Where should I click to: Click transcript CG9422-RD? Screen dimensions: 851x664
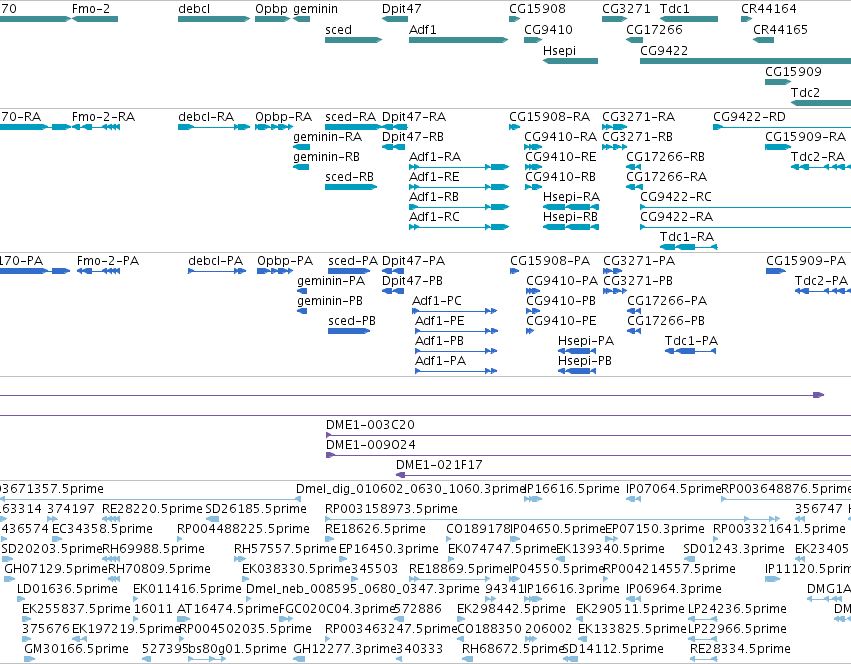(x=782, y=127)
